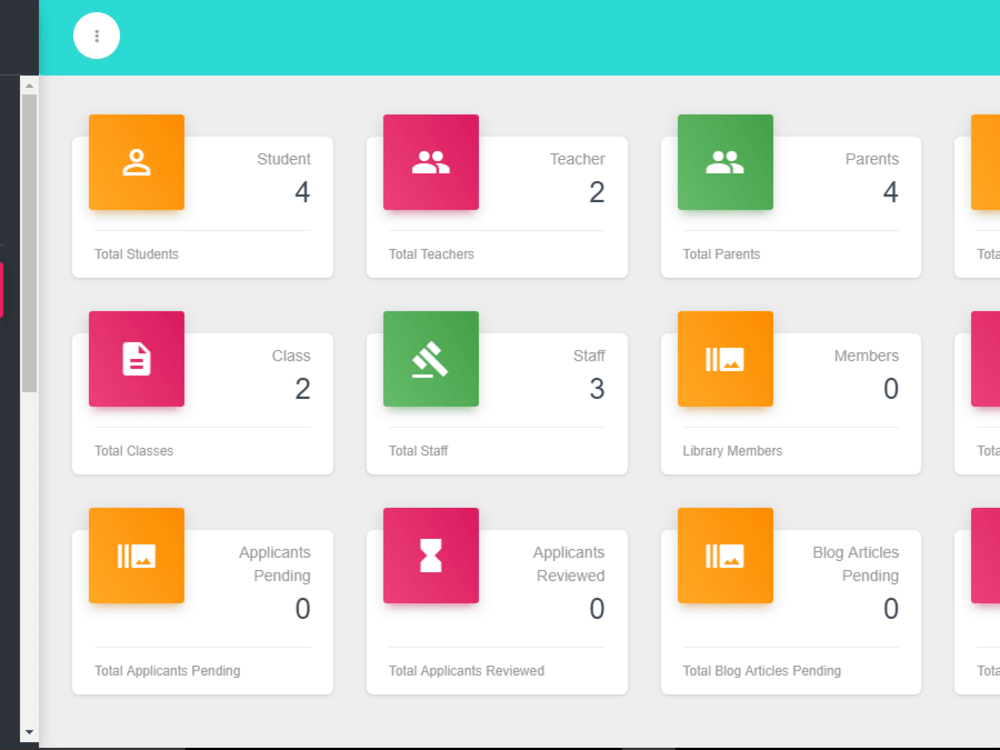Click the sidebar scrollbar down arrow
Viewport: 1000px width, 750px height.
point(29,732)
